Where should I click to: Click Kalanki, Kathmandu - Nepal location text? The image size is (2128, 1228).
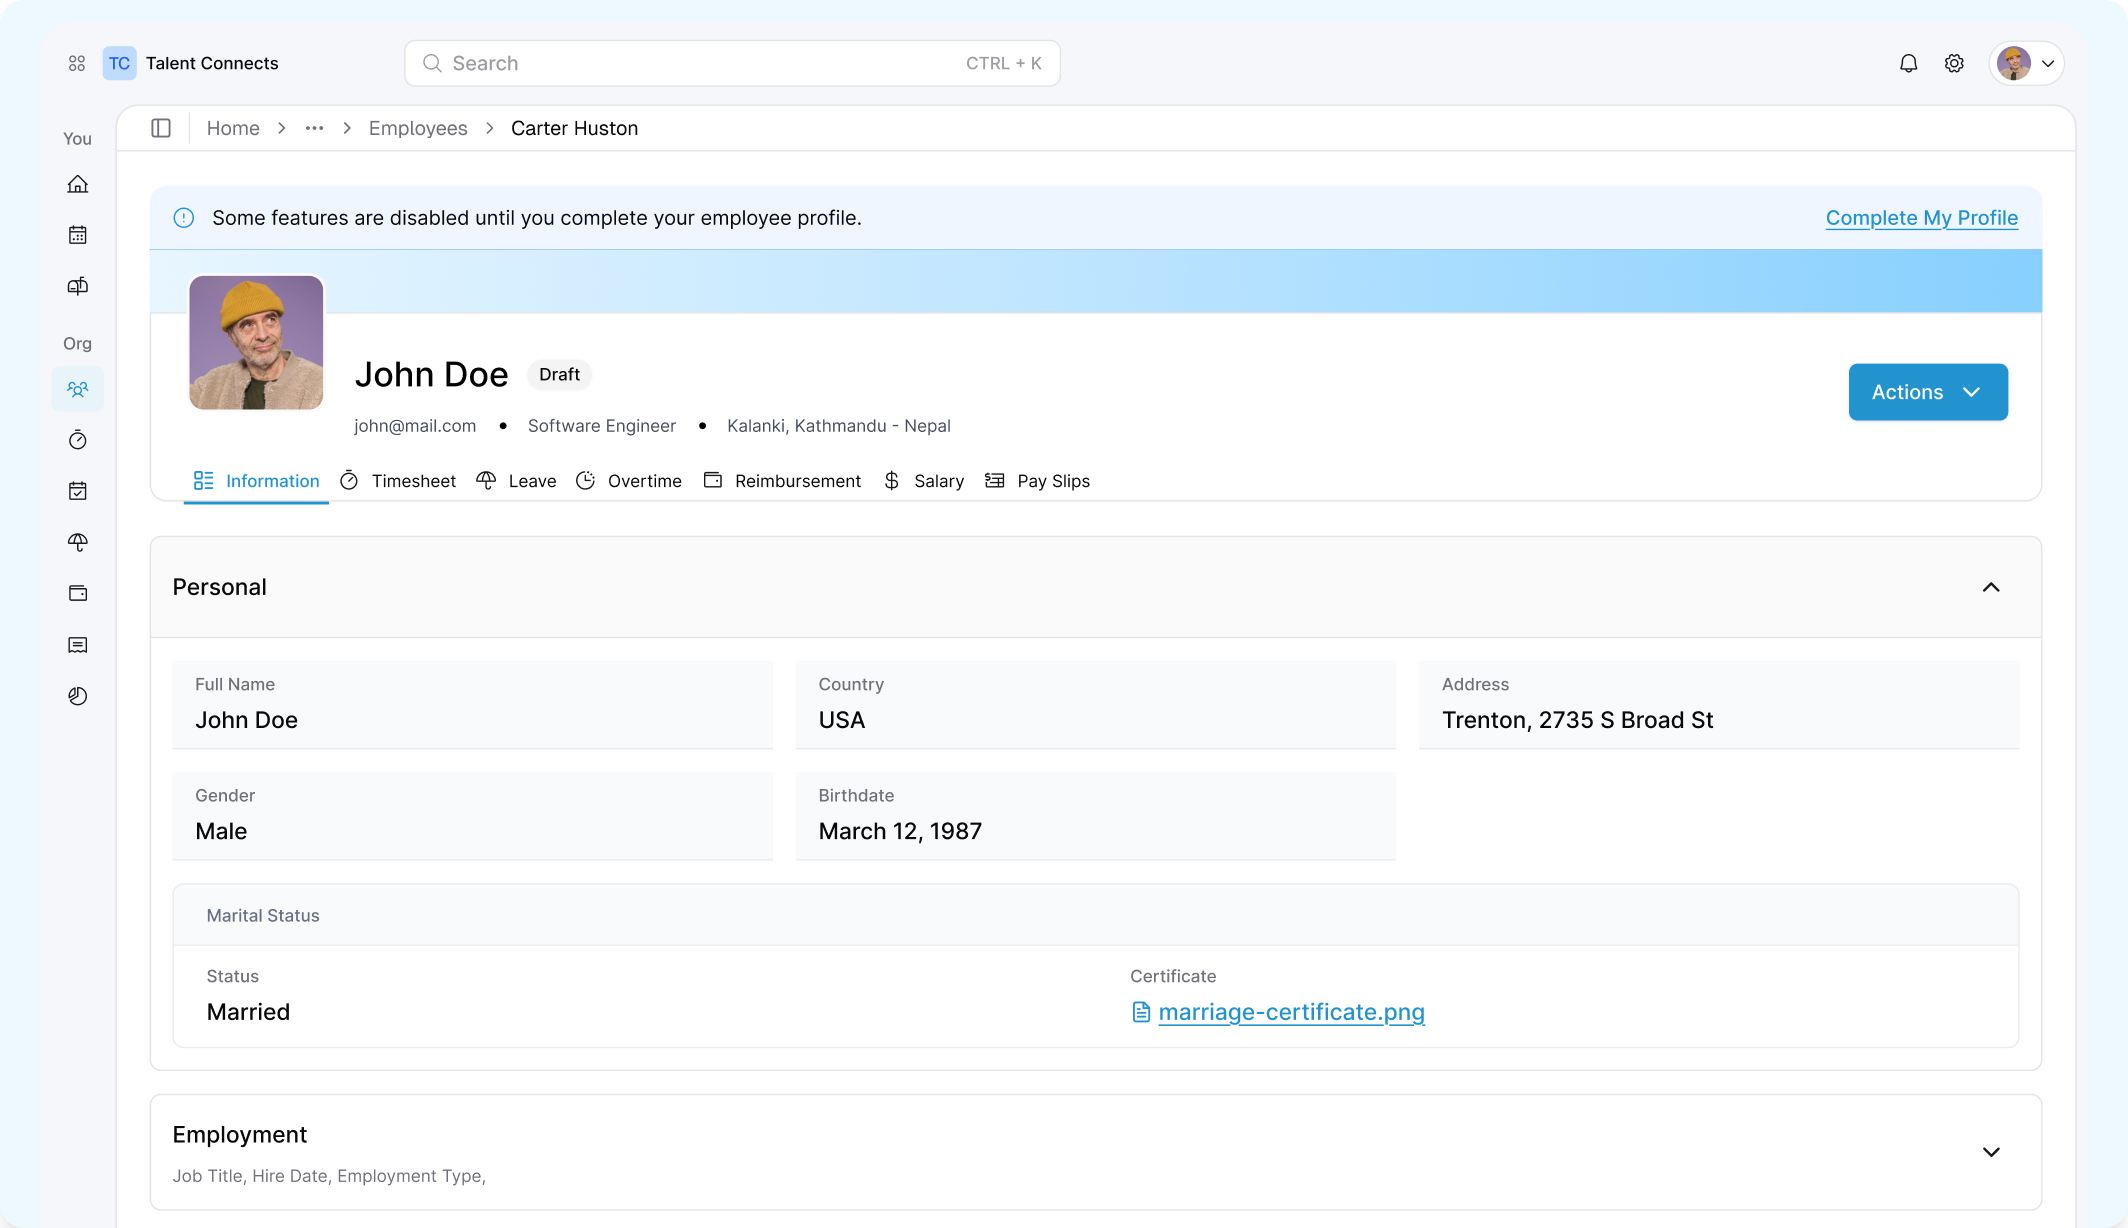[839, 426]
